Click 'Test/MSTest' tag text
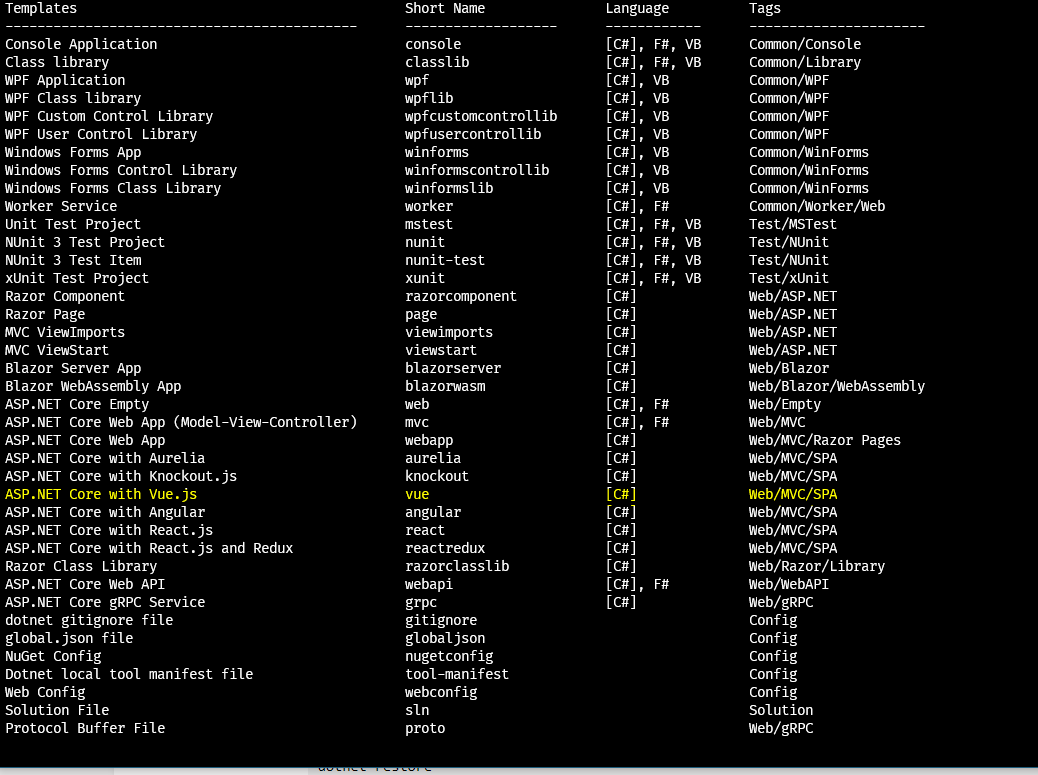Viewport: 1038px width, 775px height. [793, 224]
